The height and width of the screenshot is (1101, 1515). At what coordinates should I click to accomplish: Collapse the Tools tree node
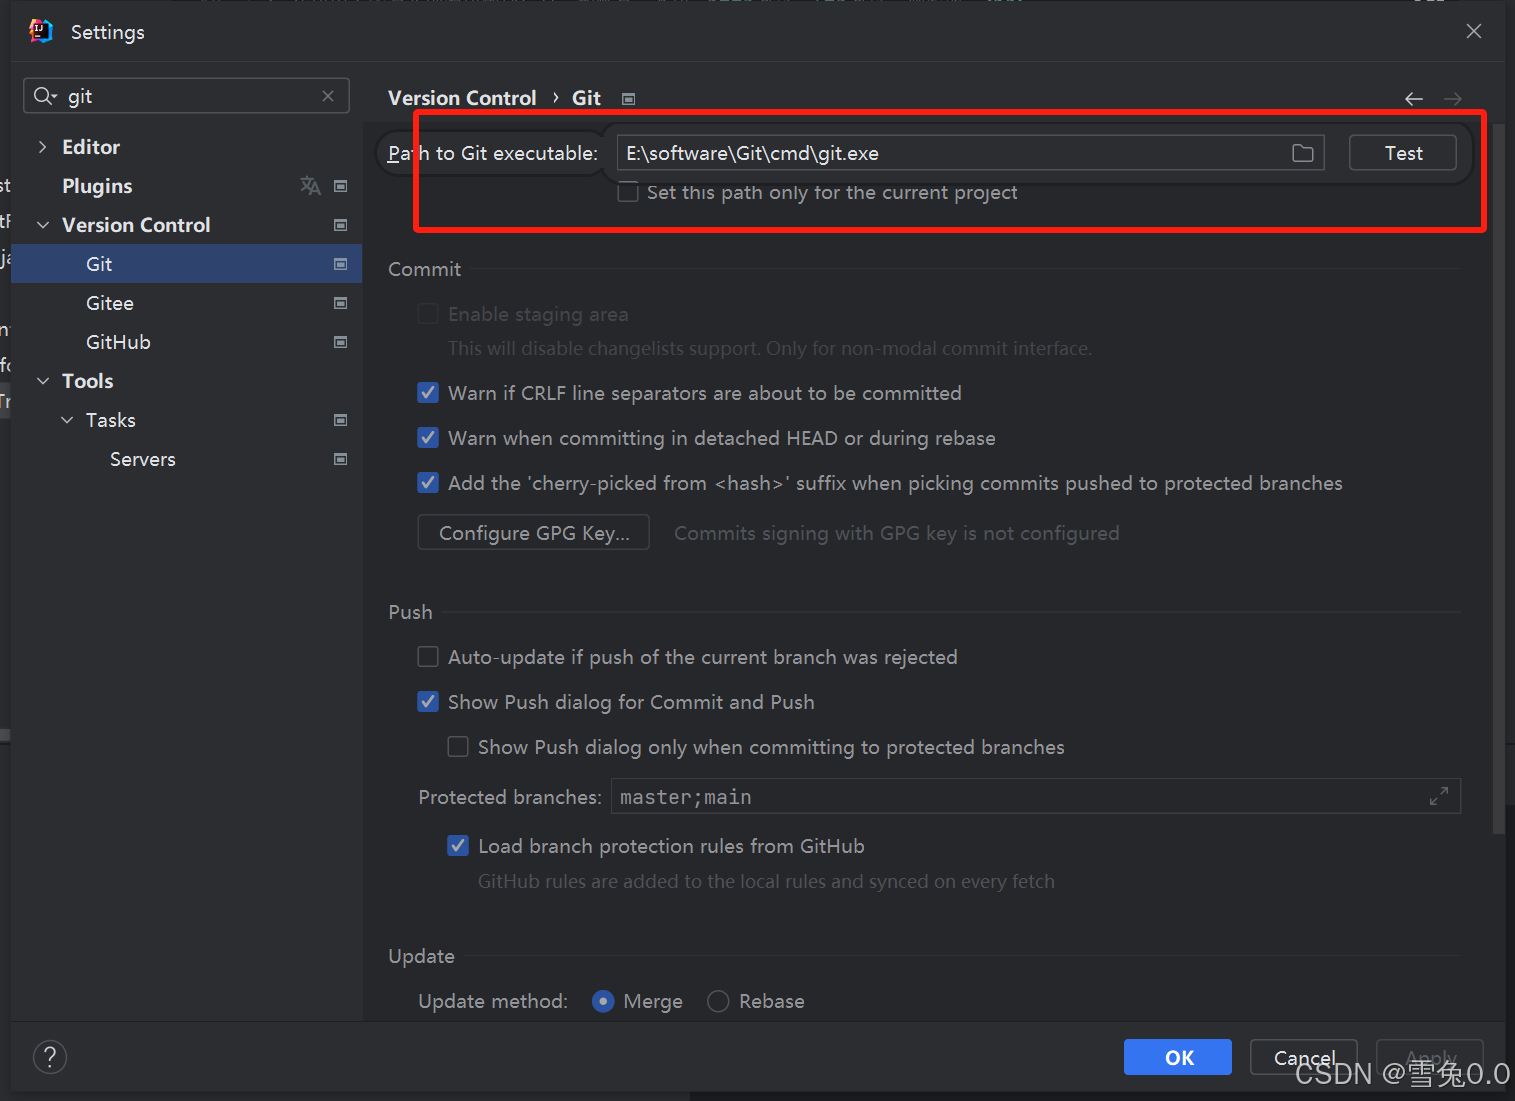43,381
